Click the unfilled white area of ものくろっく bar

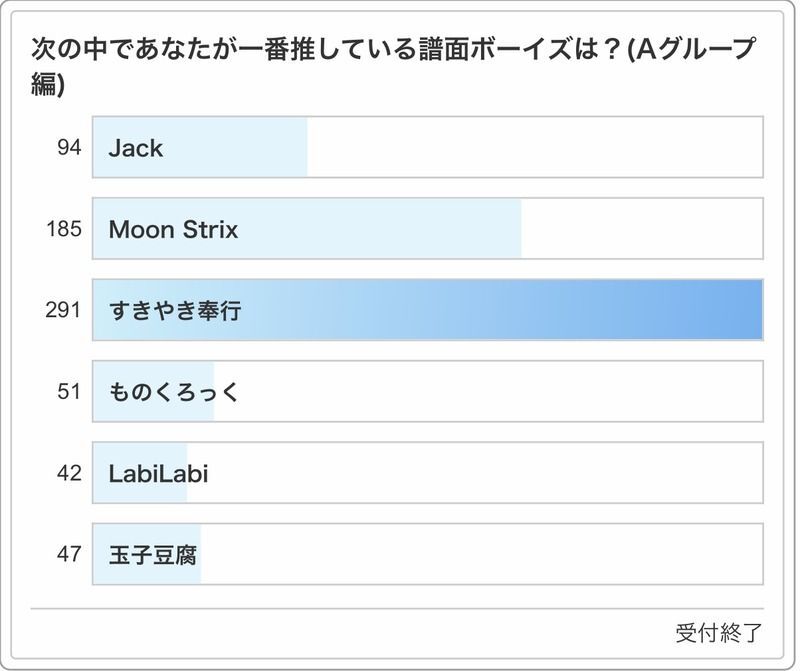pyautogui.click(x=490, y=392)
